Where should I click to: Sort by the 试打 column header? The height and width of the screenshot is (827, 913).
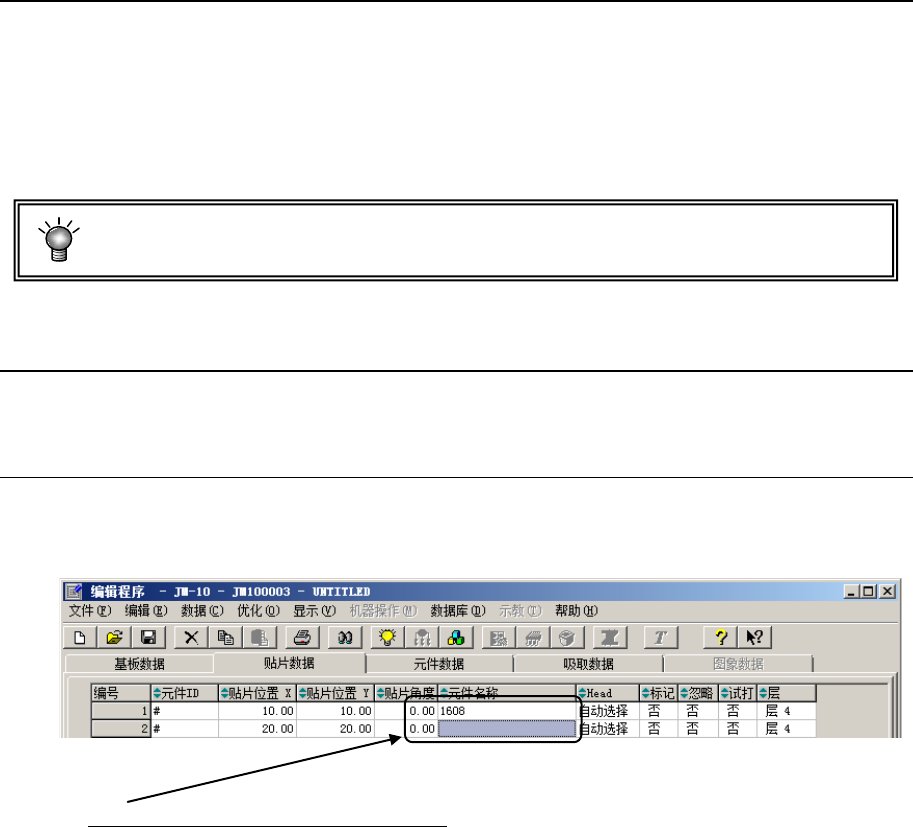click(738, 693)
